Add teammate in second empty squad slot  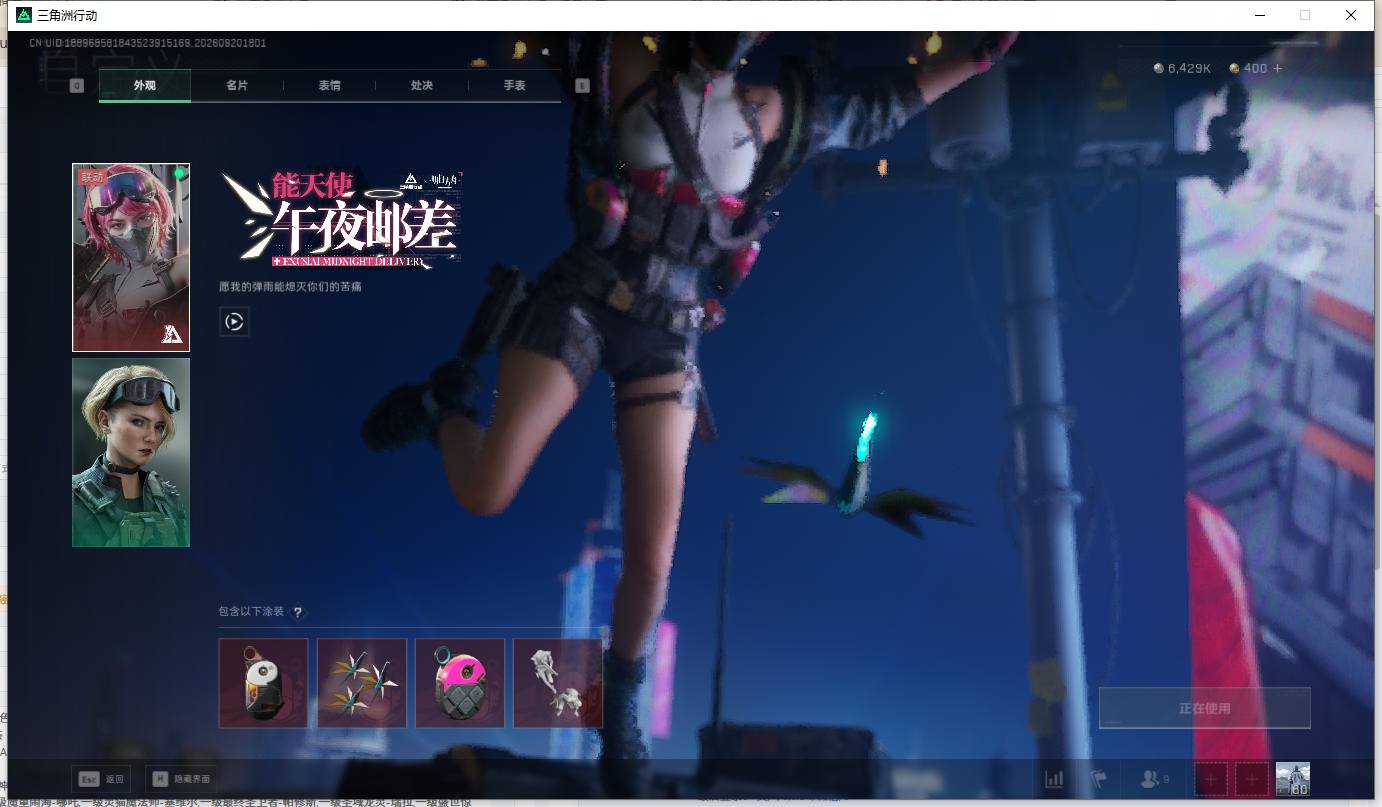1252,779
